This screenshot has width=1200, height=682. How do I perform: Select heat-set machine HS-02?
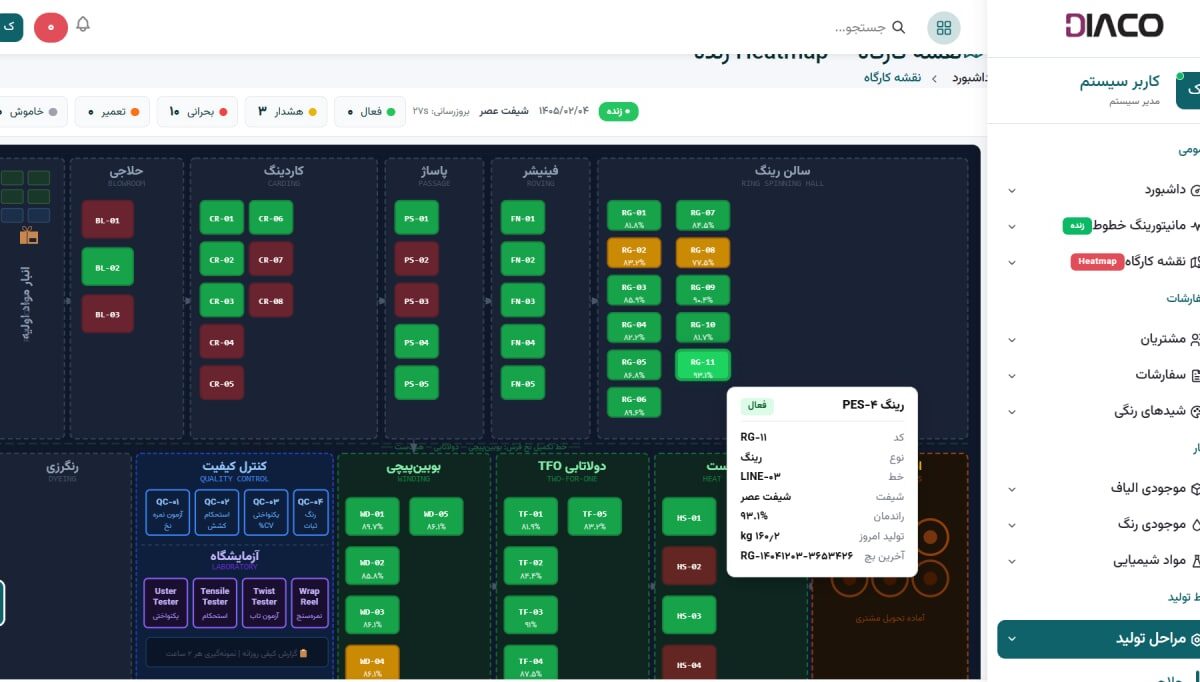689,567
